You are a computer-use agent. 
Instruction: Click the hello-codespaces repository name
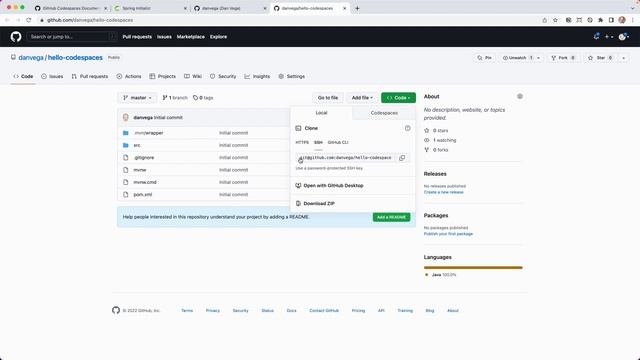pyautogui.click(x=75, y=58)
